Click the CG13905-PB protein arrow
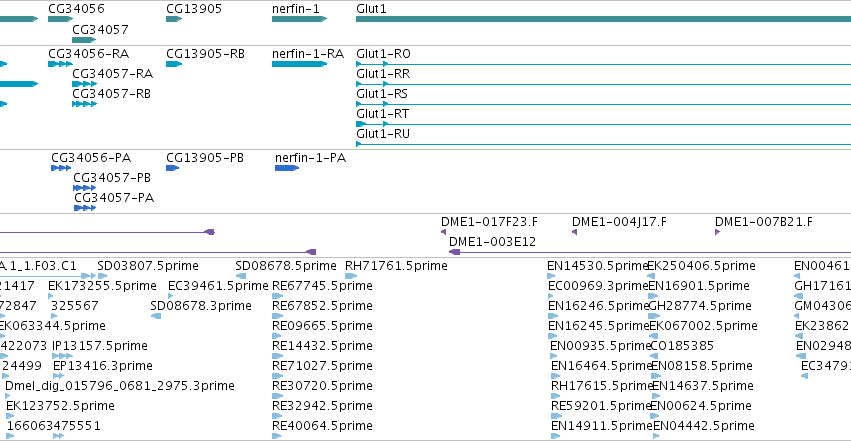This screenshot has width=851, height=441. tap(173, 168)
